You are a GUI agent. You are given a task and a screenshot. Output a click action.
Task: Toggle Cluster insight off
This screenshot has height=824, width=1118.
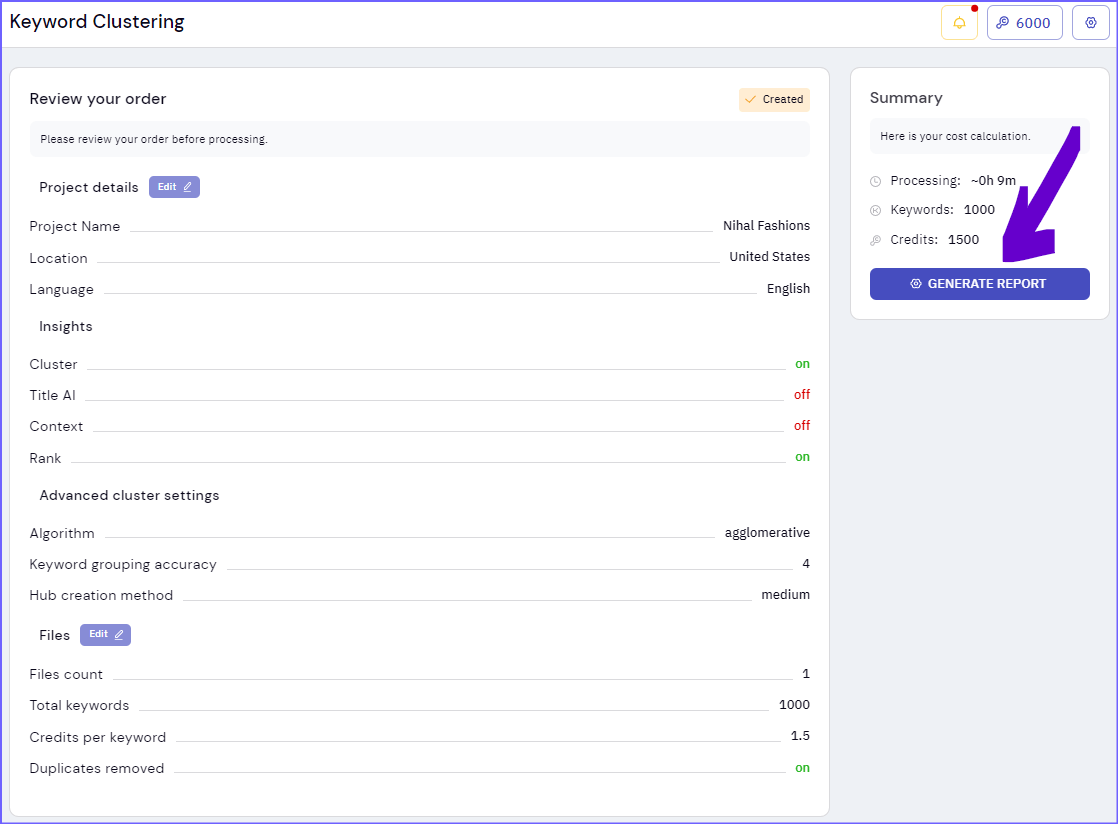pos(802,363)
